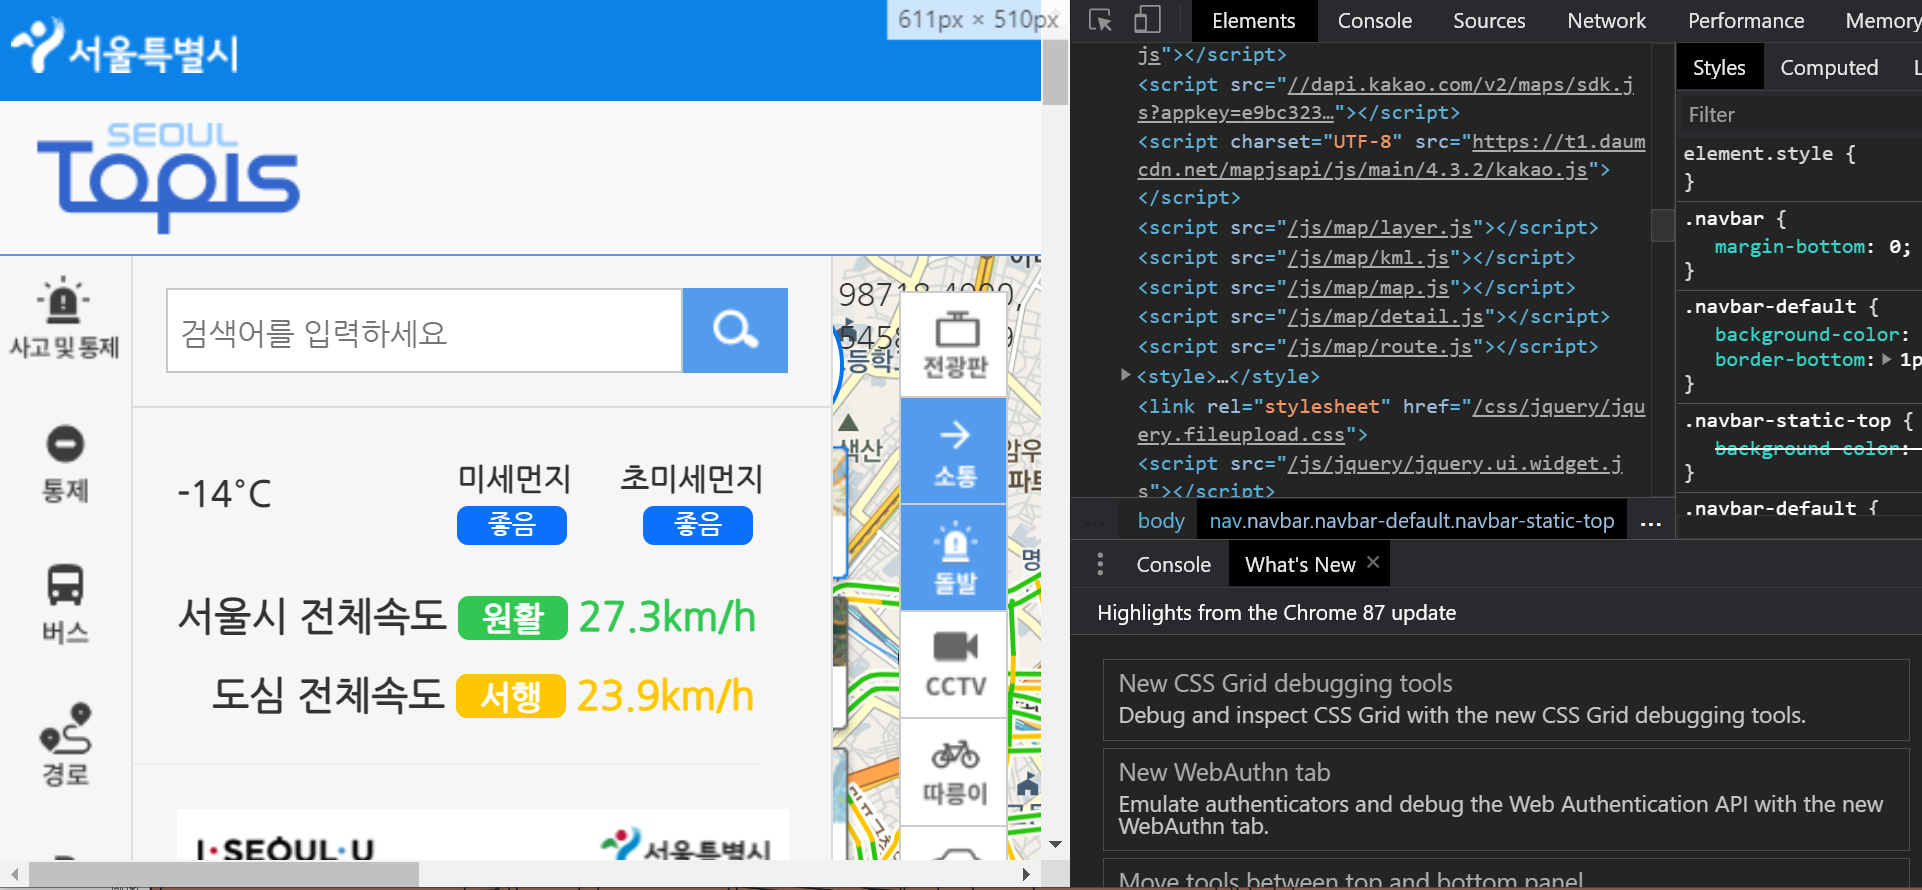Screen dimensions: 1922x890
Task: Click the -14°C temperature text
Action: (224, 494)
